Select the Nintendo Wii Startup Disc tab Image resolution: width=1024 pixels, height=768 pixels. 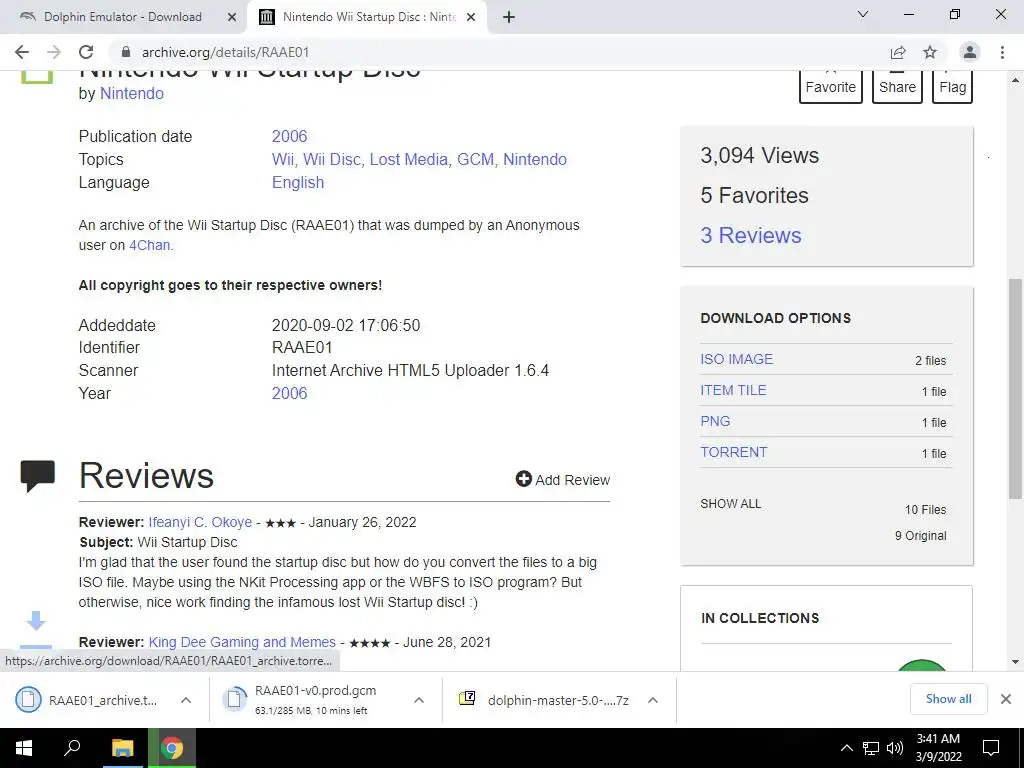point(369,17)
